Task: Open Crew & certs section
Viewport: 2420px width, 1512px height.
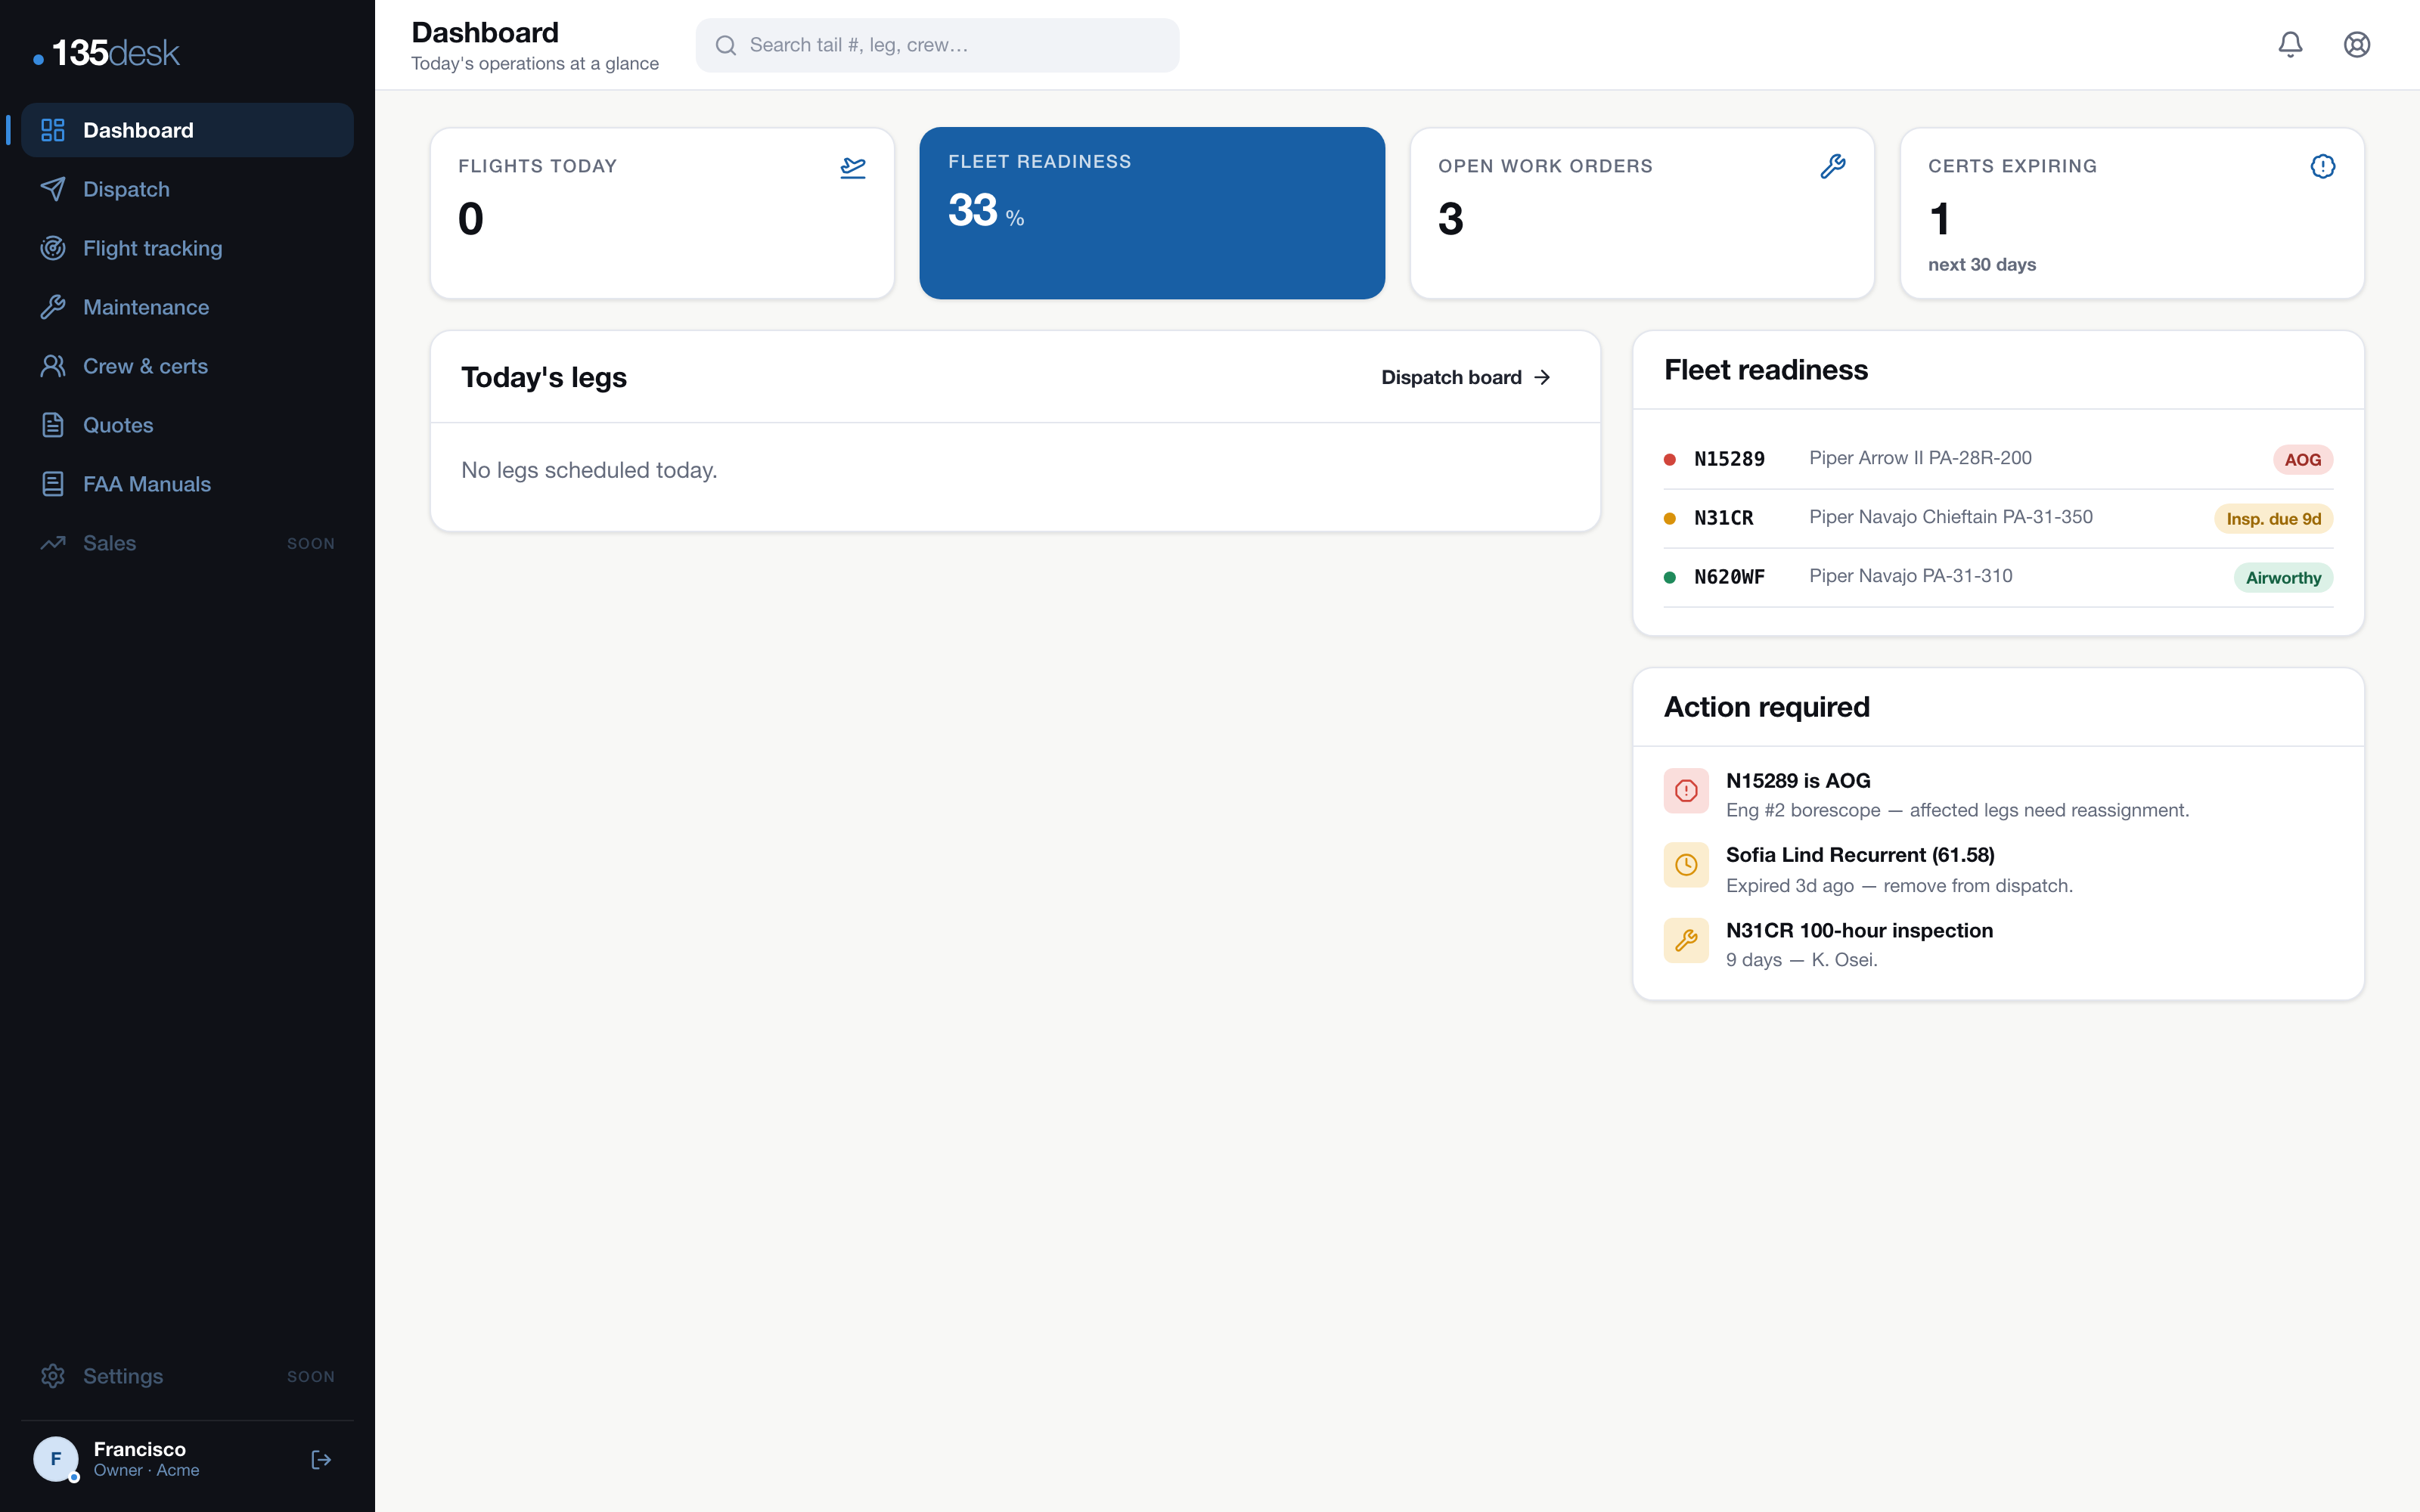Action: pyautogui.click(x=187, y=366)
